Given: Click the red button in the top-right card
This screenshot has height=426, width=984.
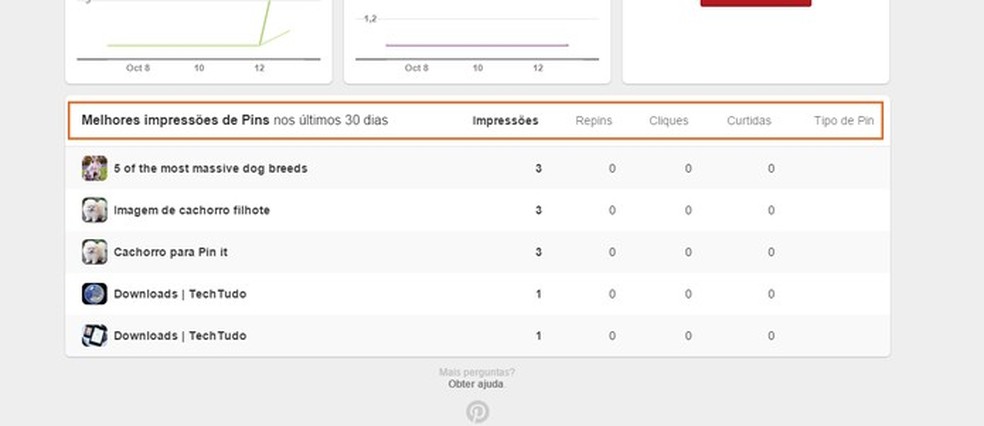Looking at the screenshot, I should (756, 3).
